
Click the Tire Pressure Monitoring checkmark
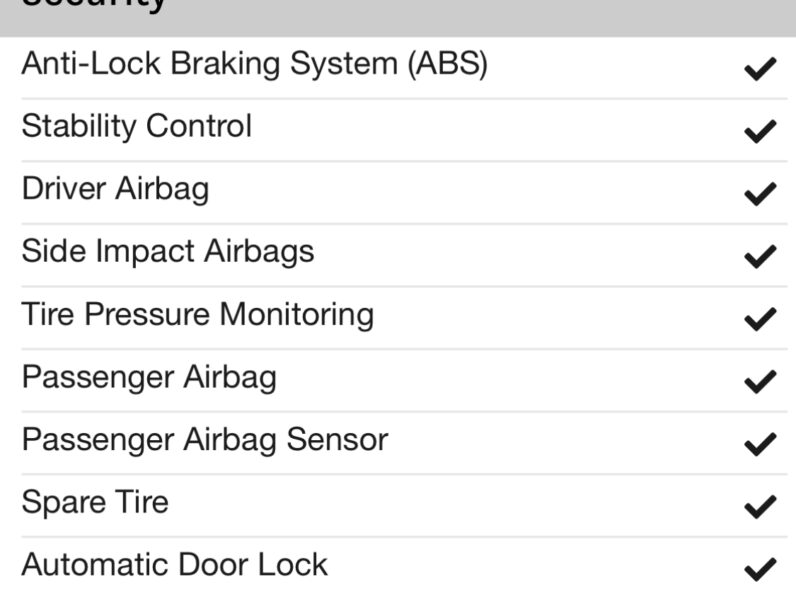(x=760, y=319)
